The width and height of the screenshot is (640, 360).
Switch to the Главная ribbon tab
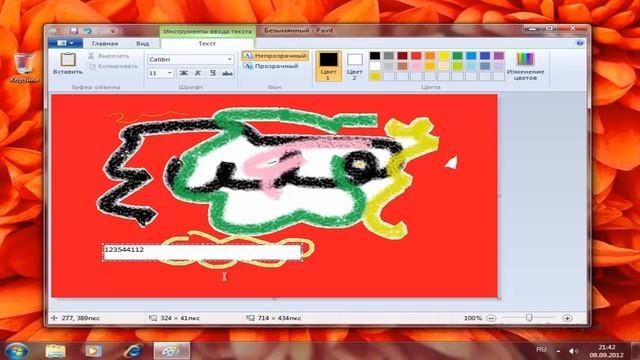[x=105, y=43]
